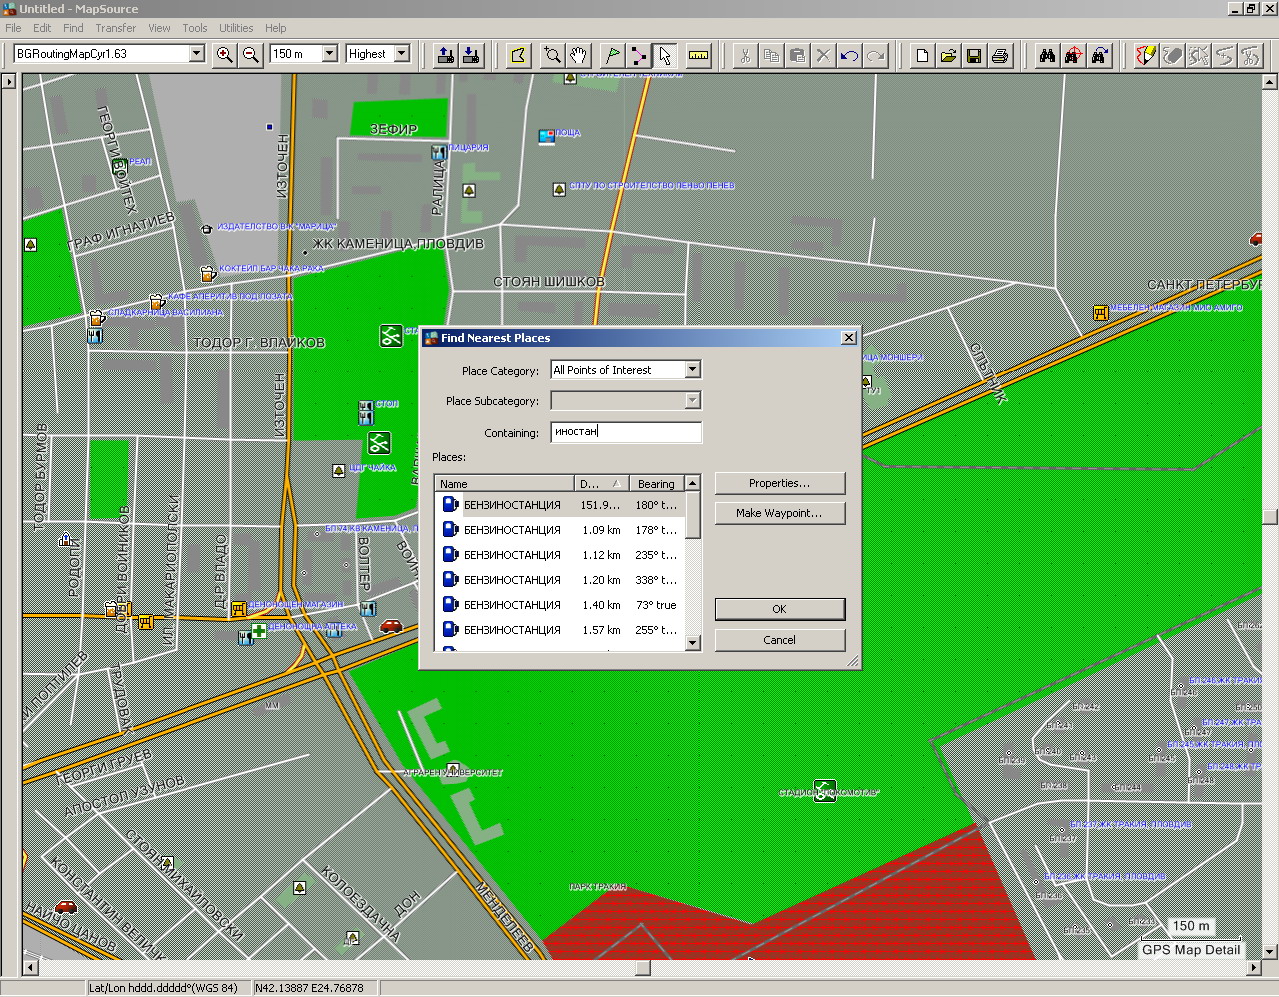
Task: Click the Places list scrollbar down arrow
Action: point(692,643)
